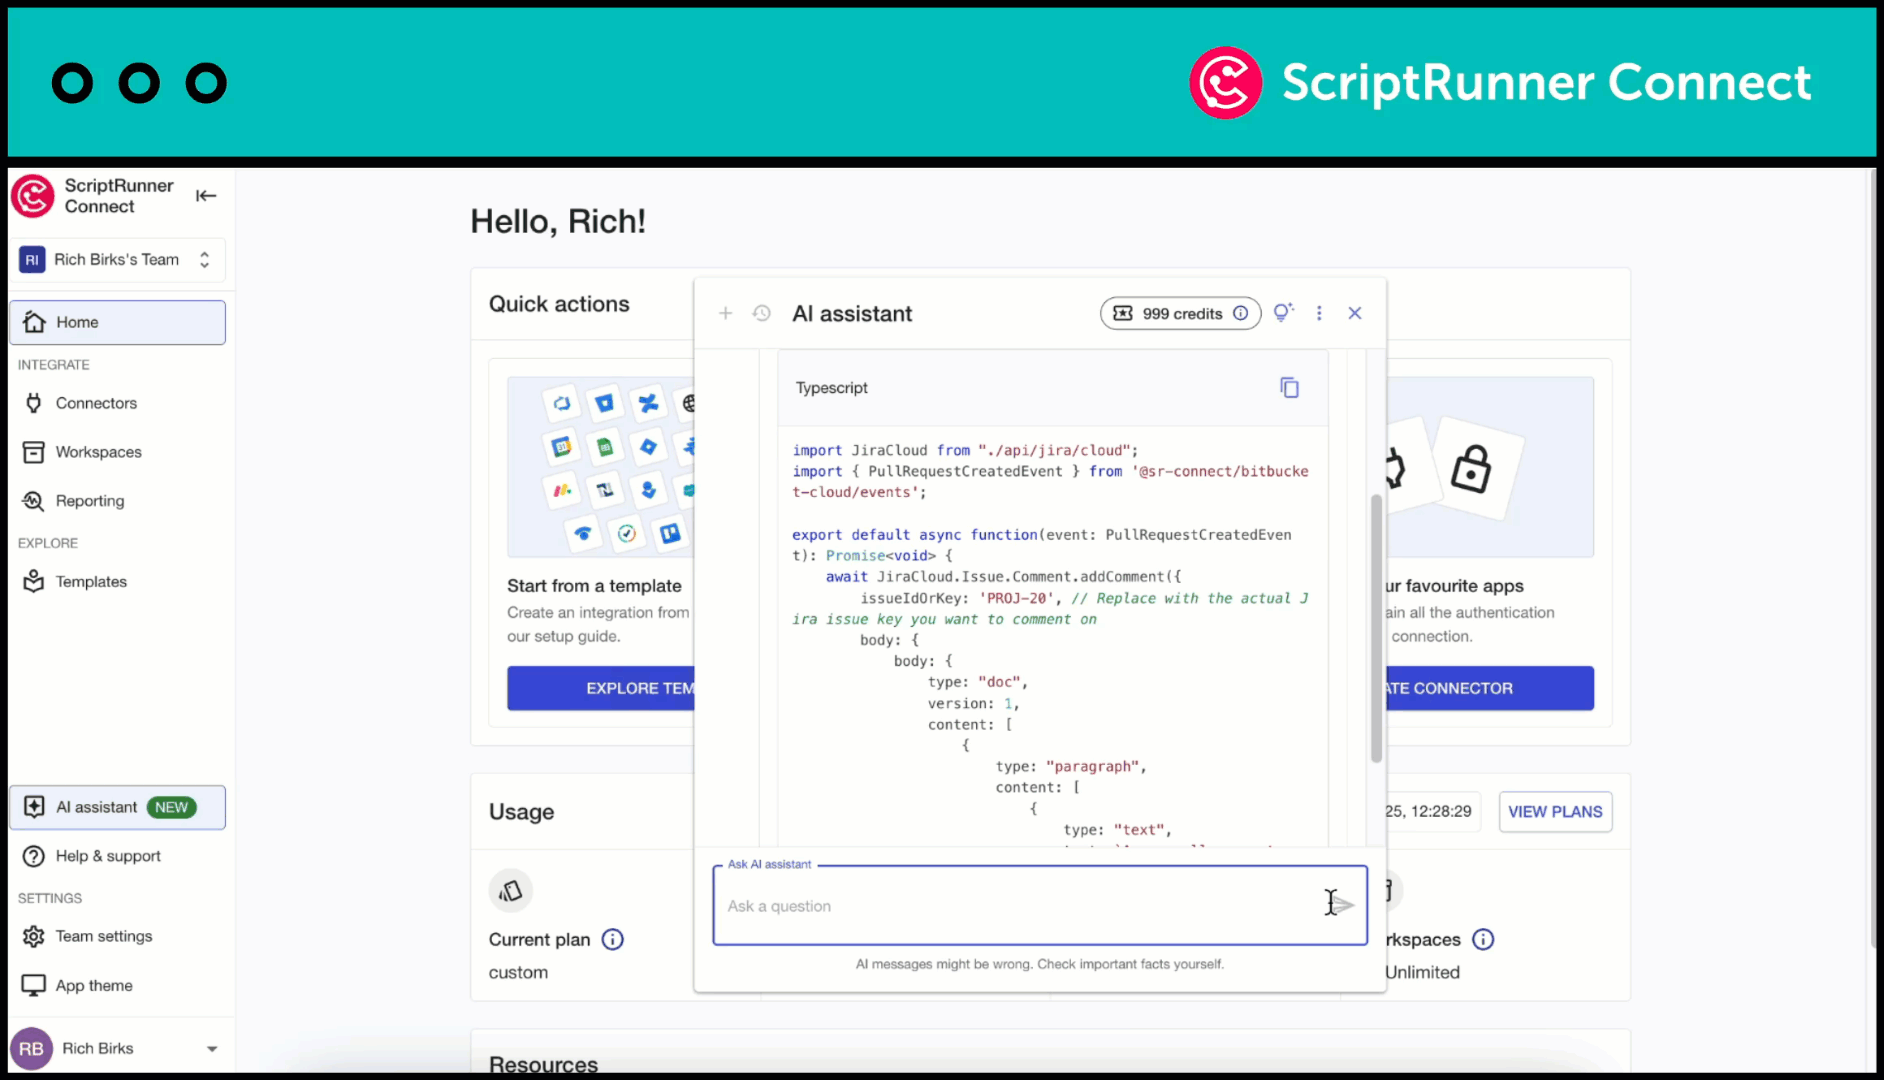
Task: Click the ScriptRunner Connect sidebar logo
Action: (32, 196)
